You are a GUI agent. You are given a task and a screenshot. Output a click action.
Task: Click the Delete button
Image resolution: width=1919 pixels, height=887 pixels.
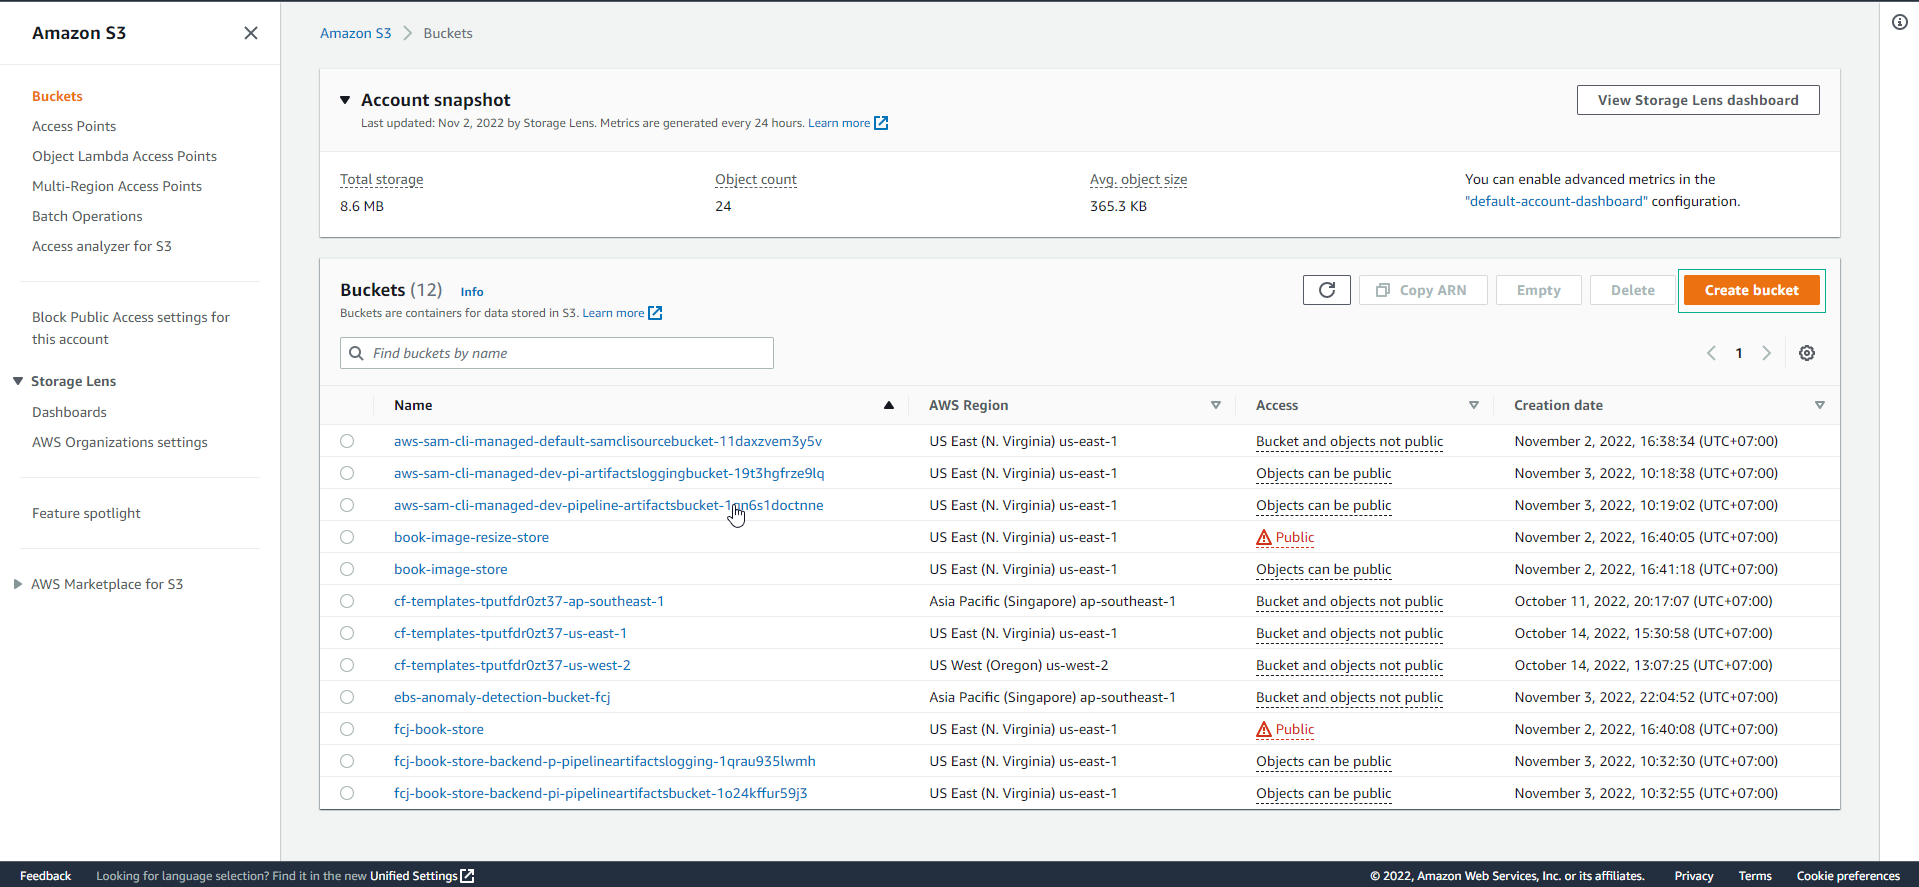(1633, 290)
